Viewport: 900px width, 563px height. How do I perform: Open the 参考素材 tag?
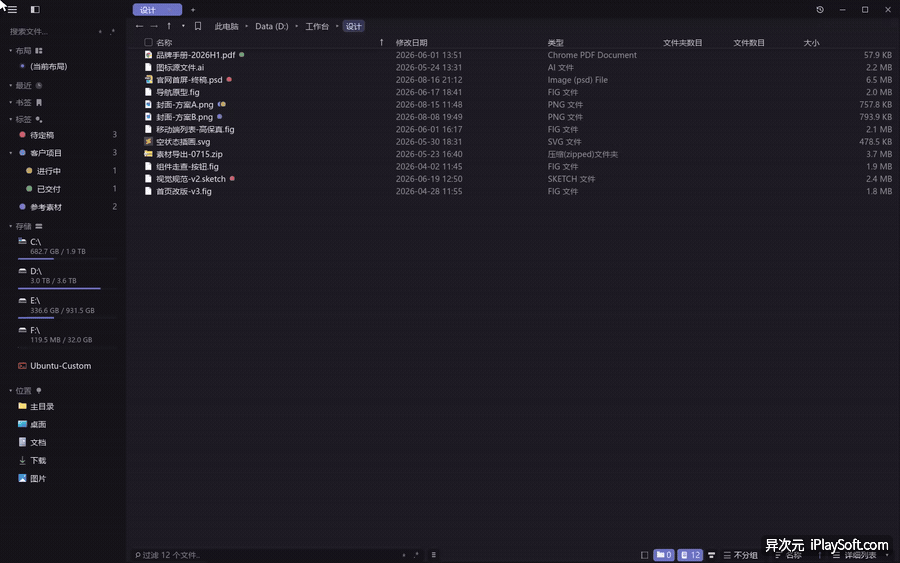(45, 207)
